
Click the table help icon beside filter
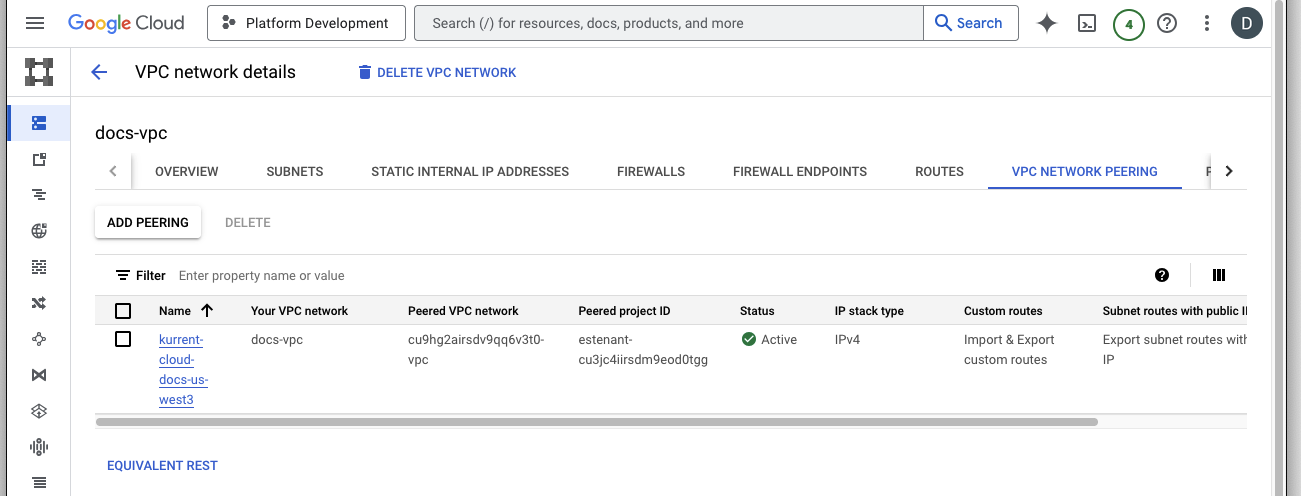pos(1162,275)
